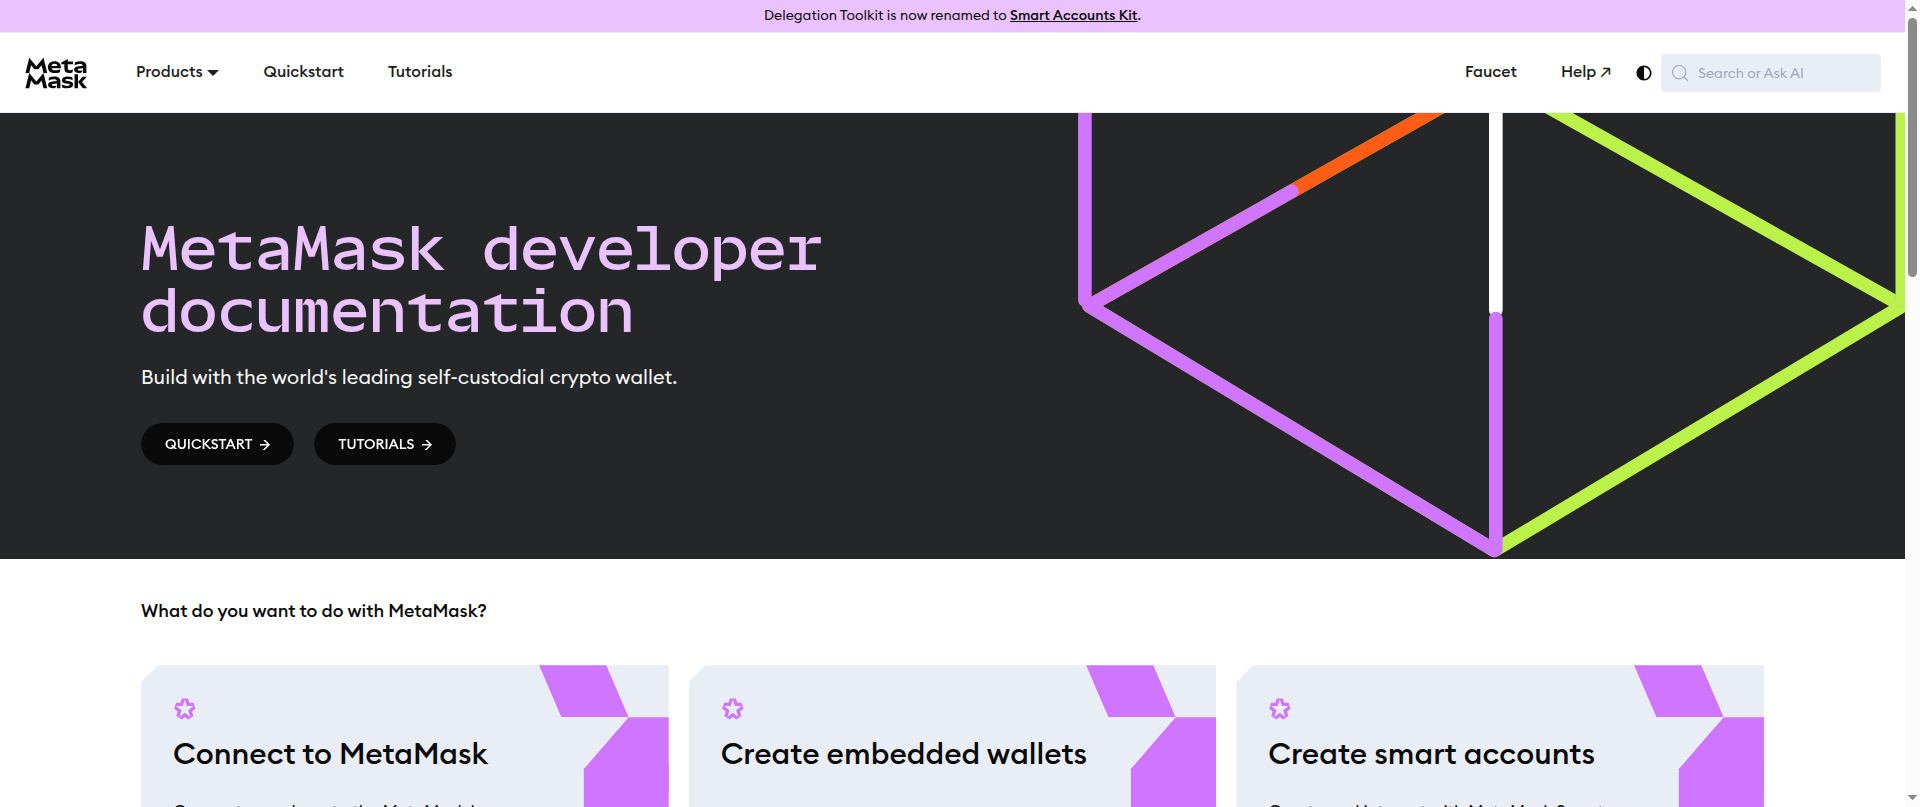Screen dimensions: 1920x807
Task: Click the scrollbar down arrow
Action: tap(1912, 799)
